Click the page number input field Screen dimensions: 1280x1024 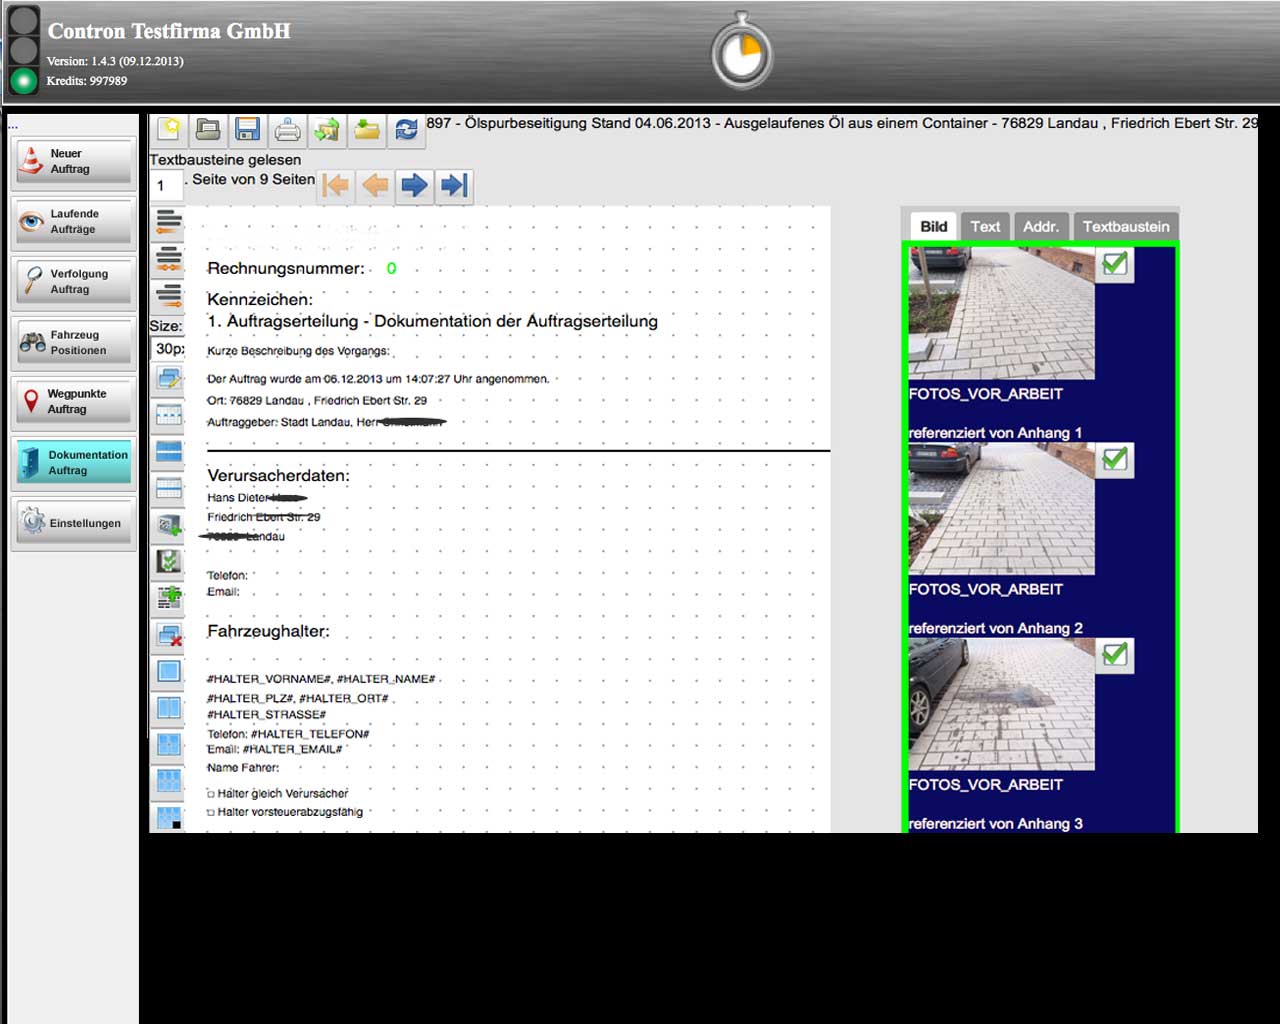pos(166,185)
